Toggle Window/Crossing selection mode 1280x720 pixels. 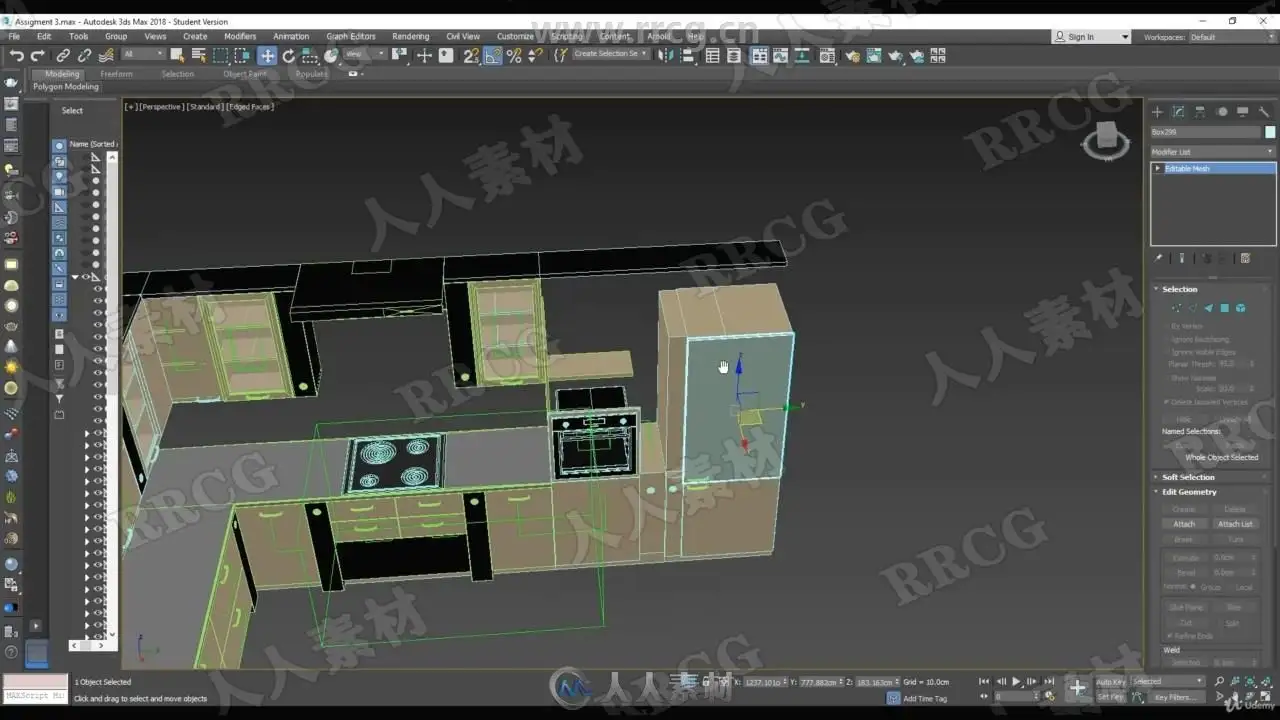point(243,56)
